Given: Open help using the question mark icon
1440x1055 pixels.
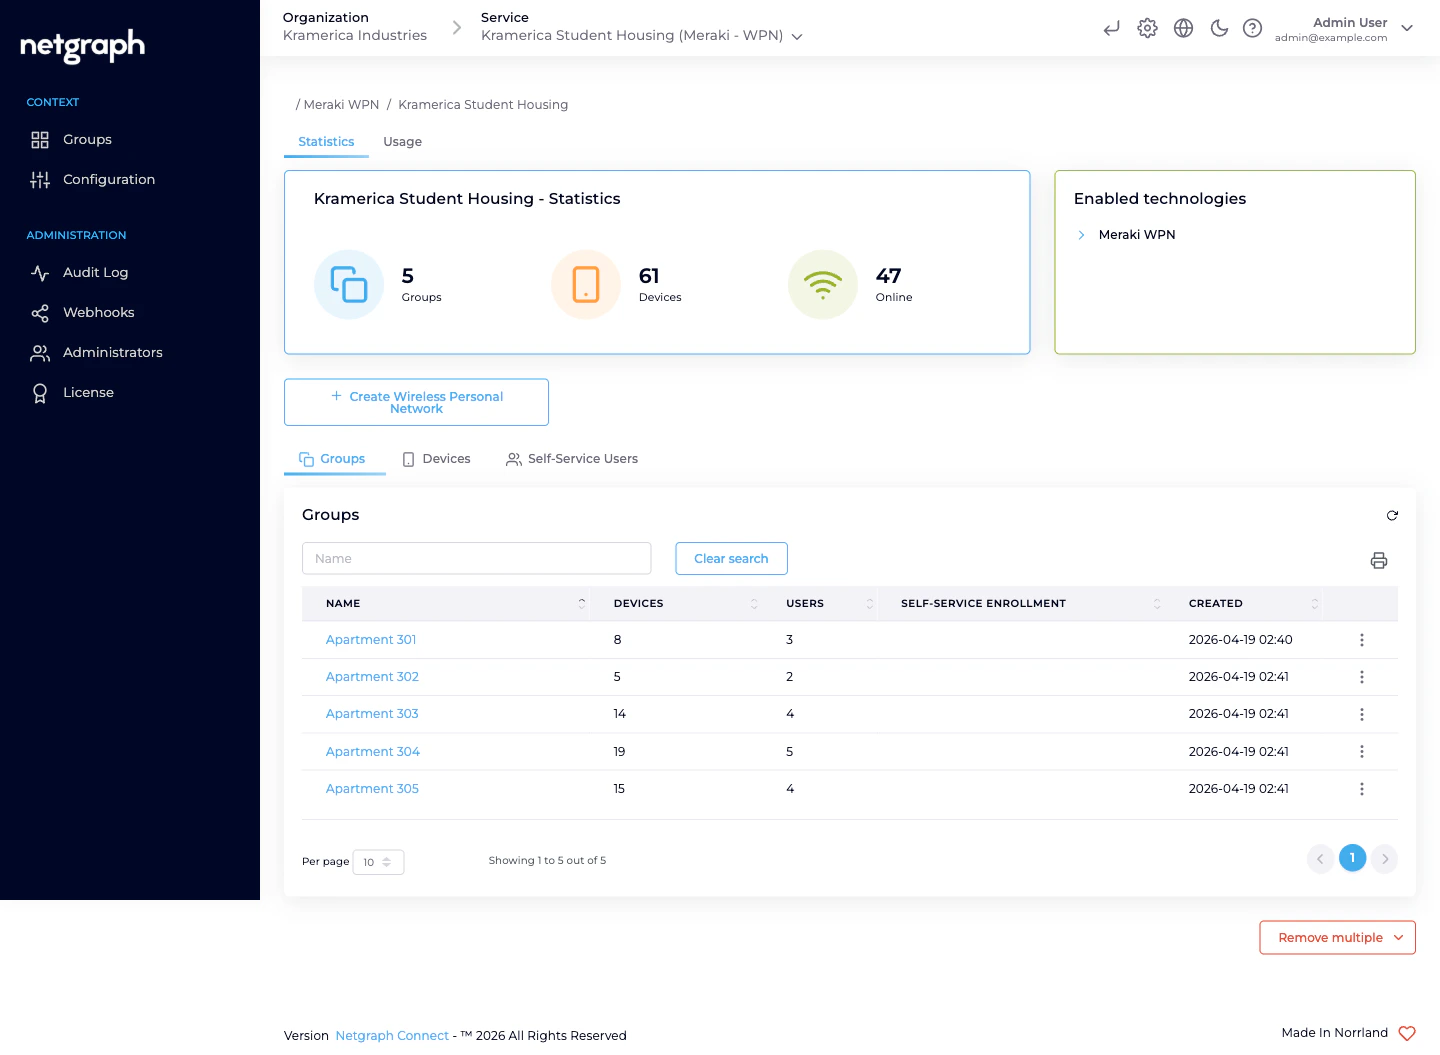Looking at the screenshot, I should click(x=1252, y=28).
